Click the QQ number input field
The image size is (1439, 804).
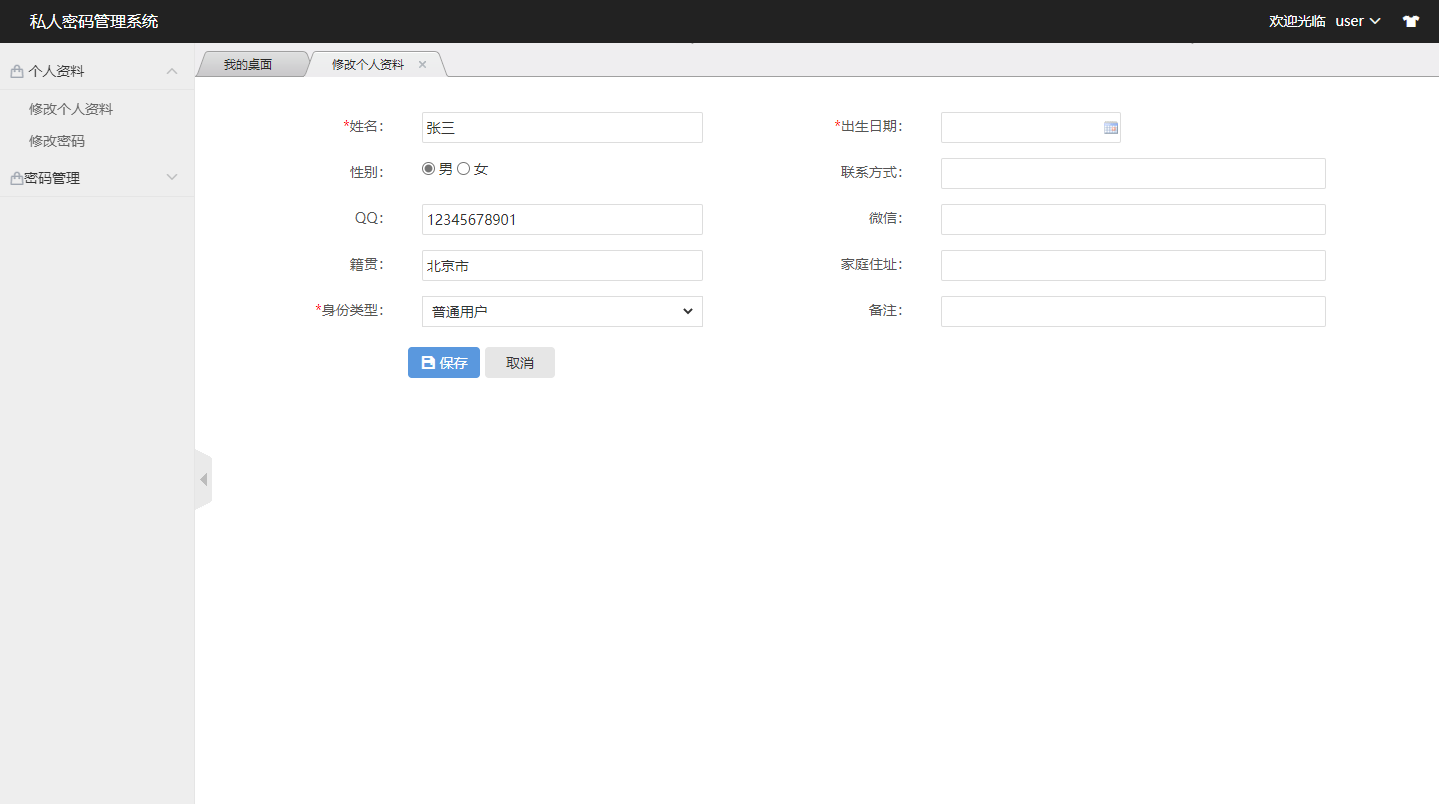click(x=561, y=219)
